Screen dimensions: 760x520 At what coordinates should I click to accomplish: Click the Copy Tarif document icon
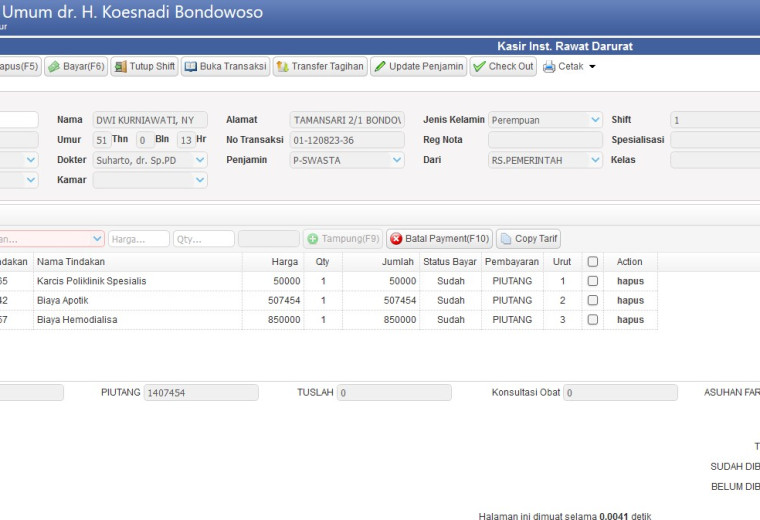tap(506, 239)
